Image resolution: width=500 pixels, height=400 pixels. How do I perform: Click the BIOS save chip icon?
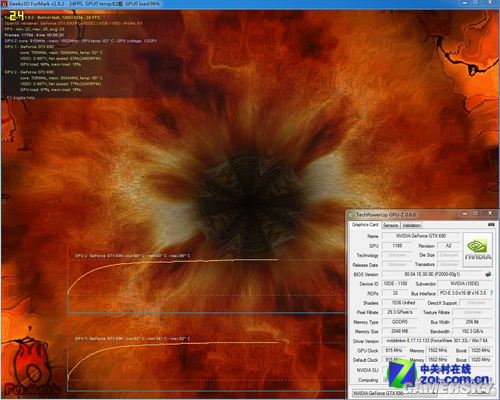point(488,274)
